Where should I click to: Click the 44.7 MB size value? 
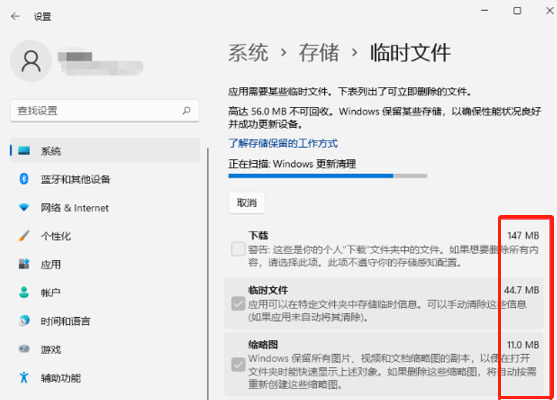(x=521, y=290)
